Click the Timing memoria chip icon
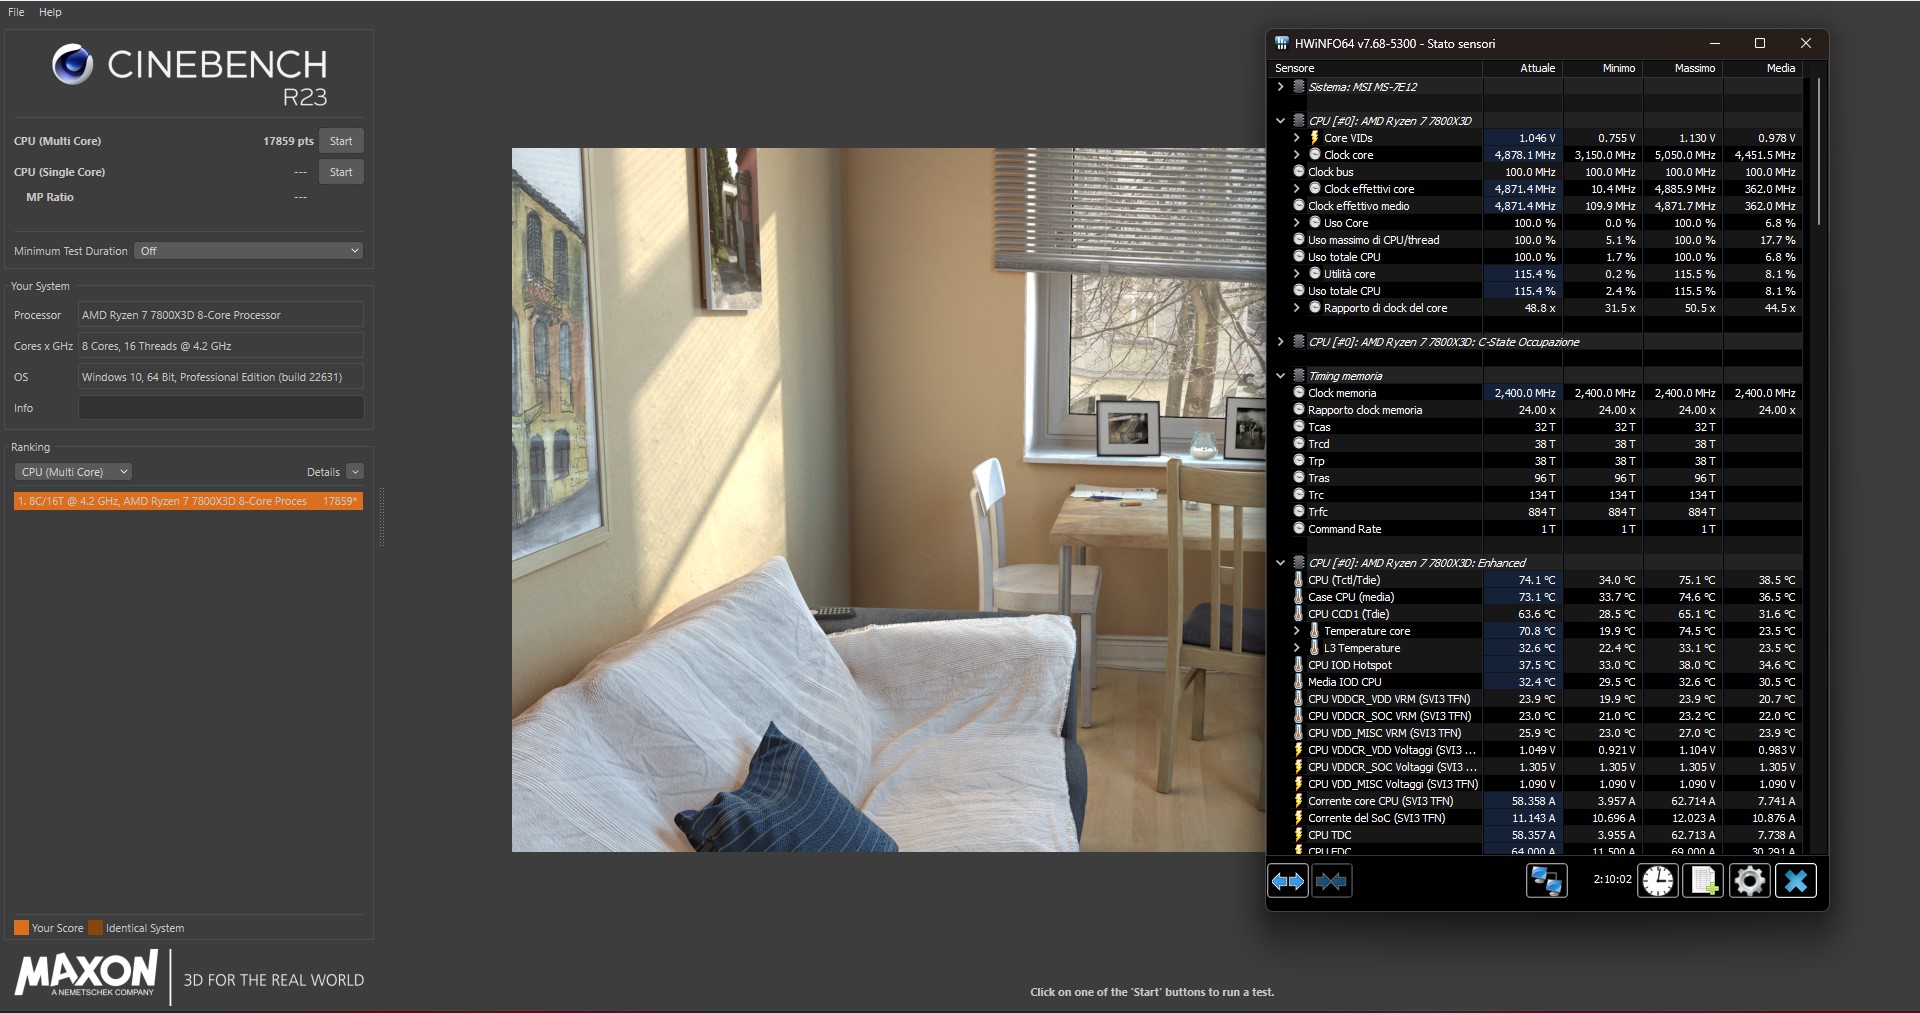This screenshot has height=1013, width=1920. click(x=1299, y=376)
